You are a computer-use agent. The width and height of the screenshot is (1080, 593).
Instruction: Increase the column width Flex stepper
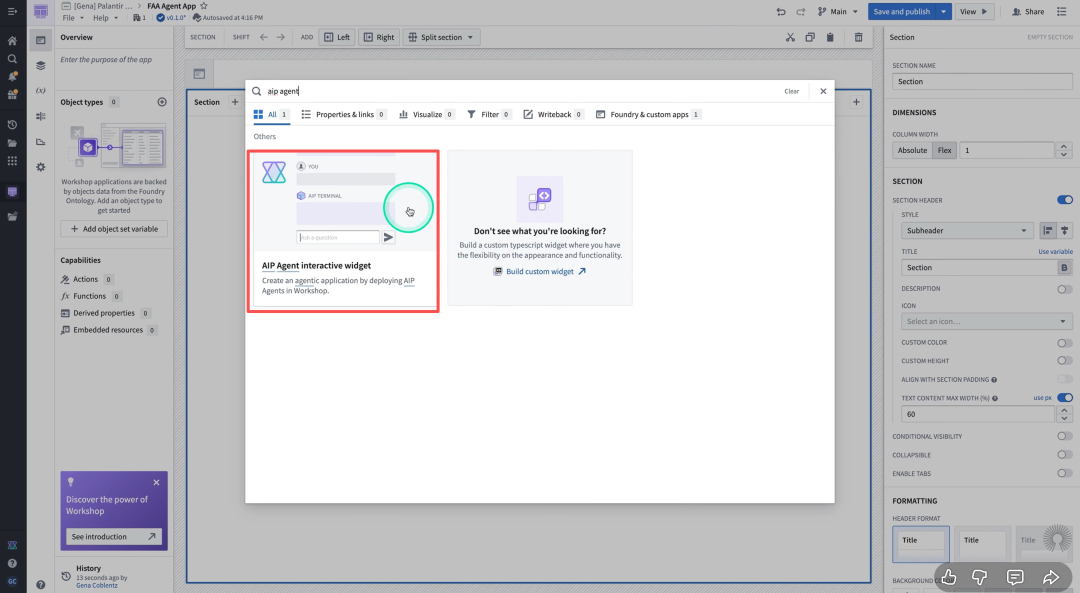[1064, 147]
